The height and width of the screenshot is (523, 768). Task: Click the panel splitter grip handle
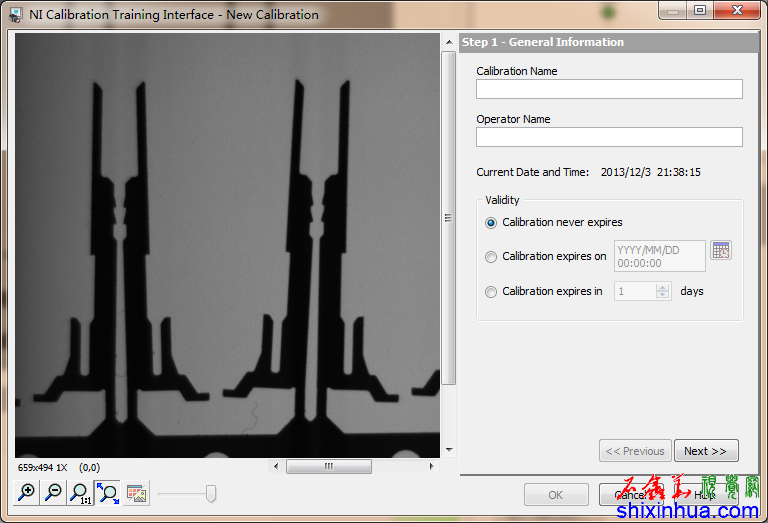[x=449, y=218]
